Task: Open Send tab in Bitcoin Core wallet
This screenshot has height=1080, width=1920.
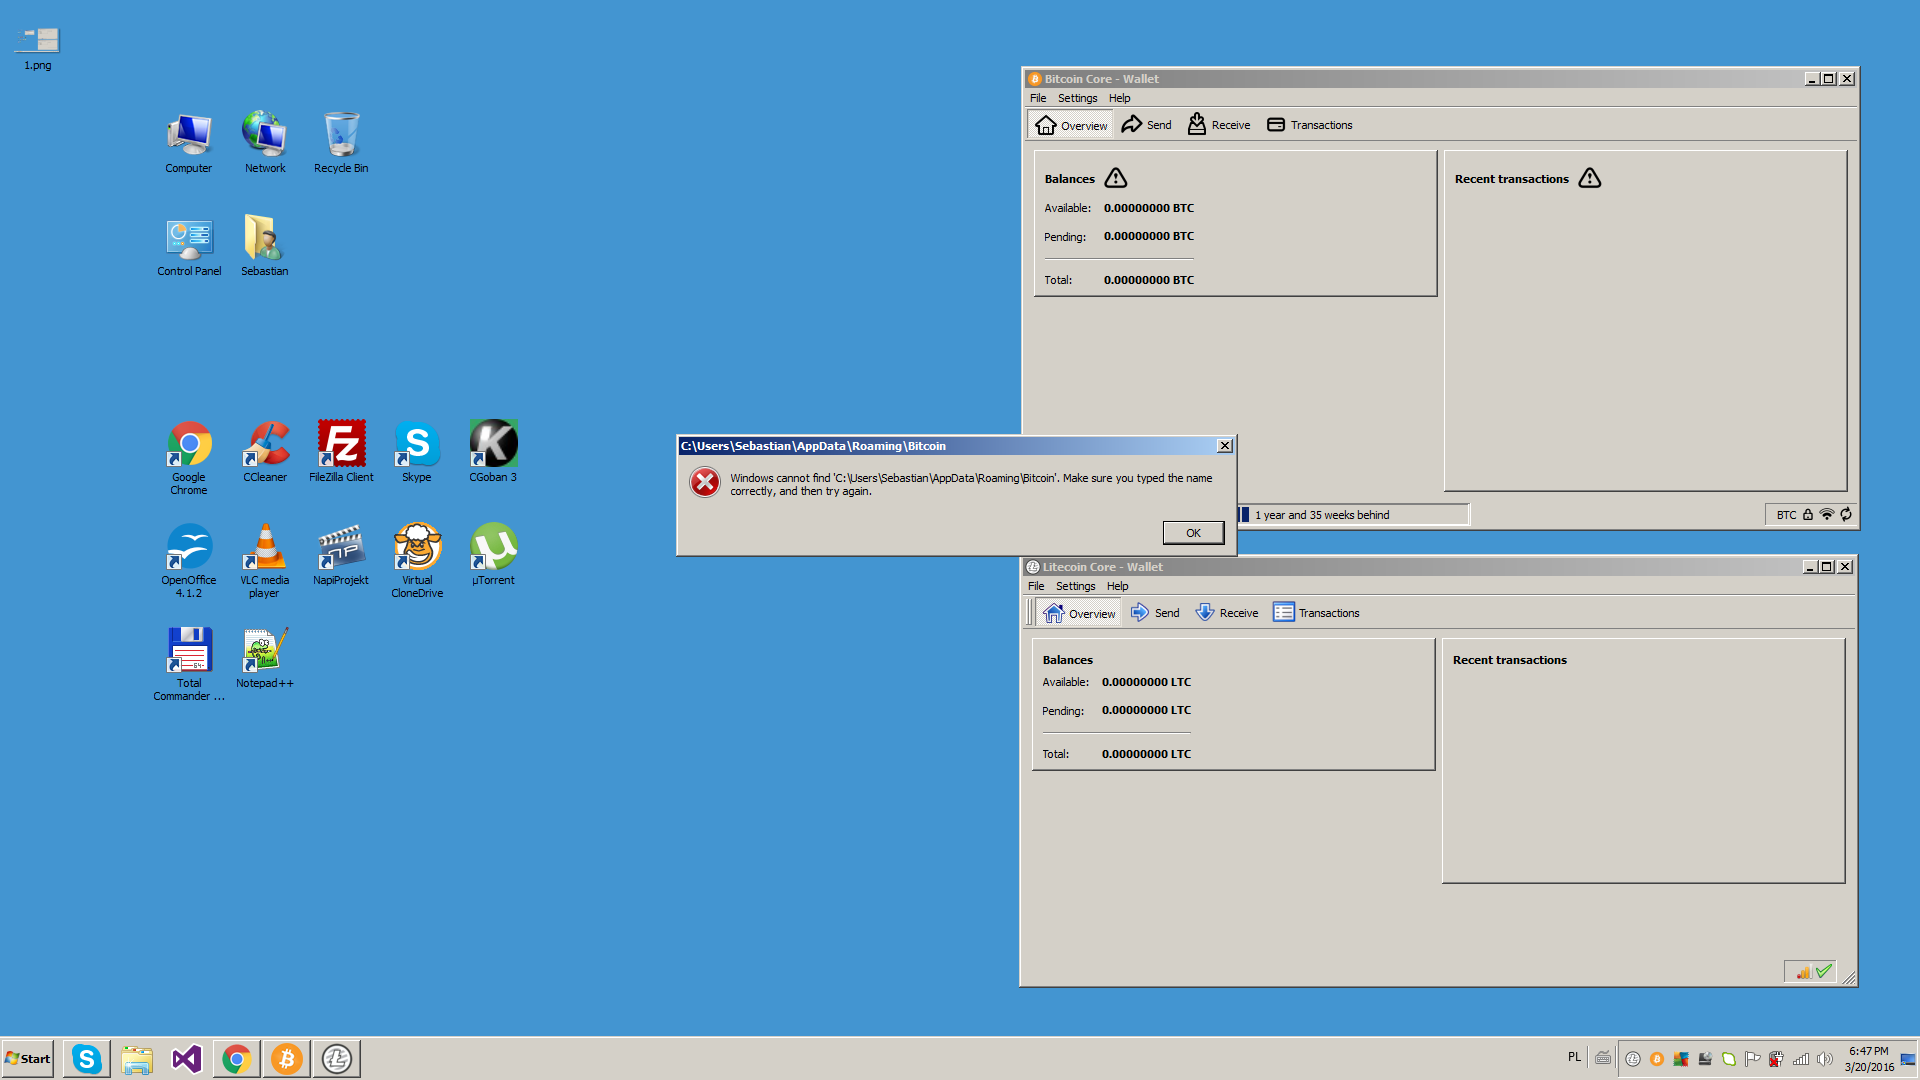Action: click(x=1146, y=125)
